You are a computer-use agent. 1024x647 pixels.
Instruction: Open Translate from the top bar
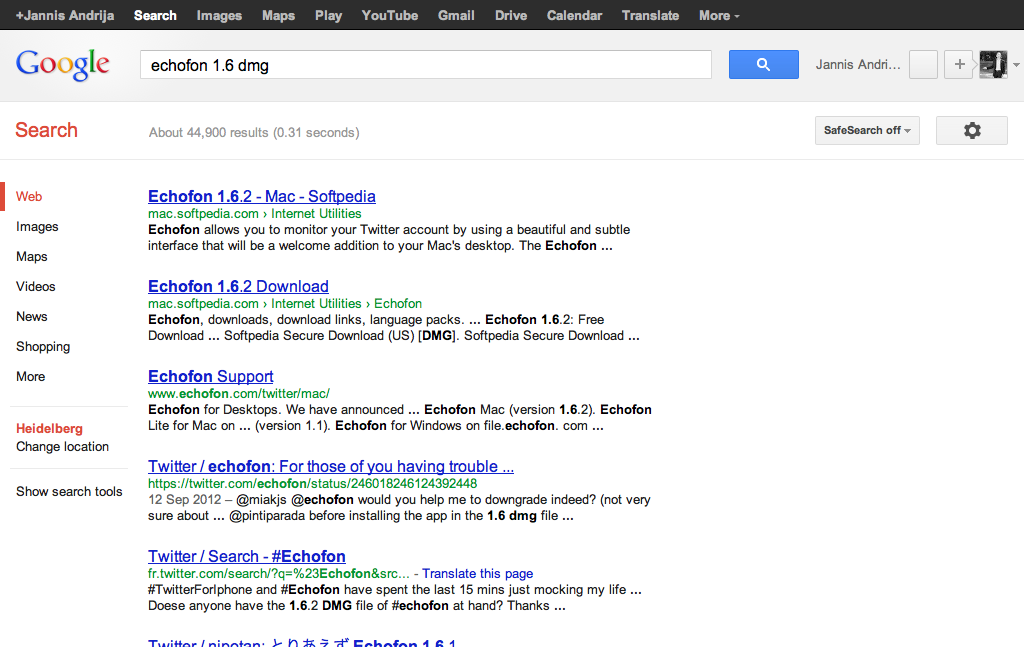click(650, 16)
